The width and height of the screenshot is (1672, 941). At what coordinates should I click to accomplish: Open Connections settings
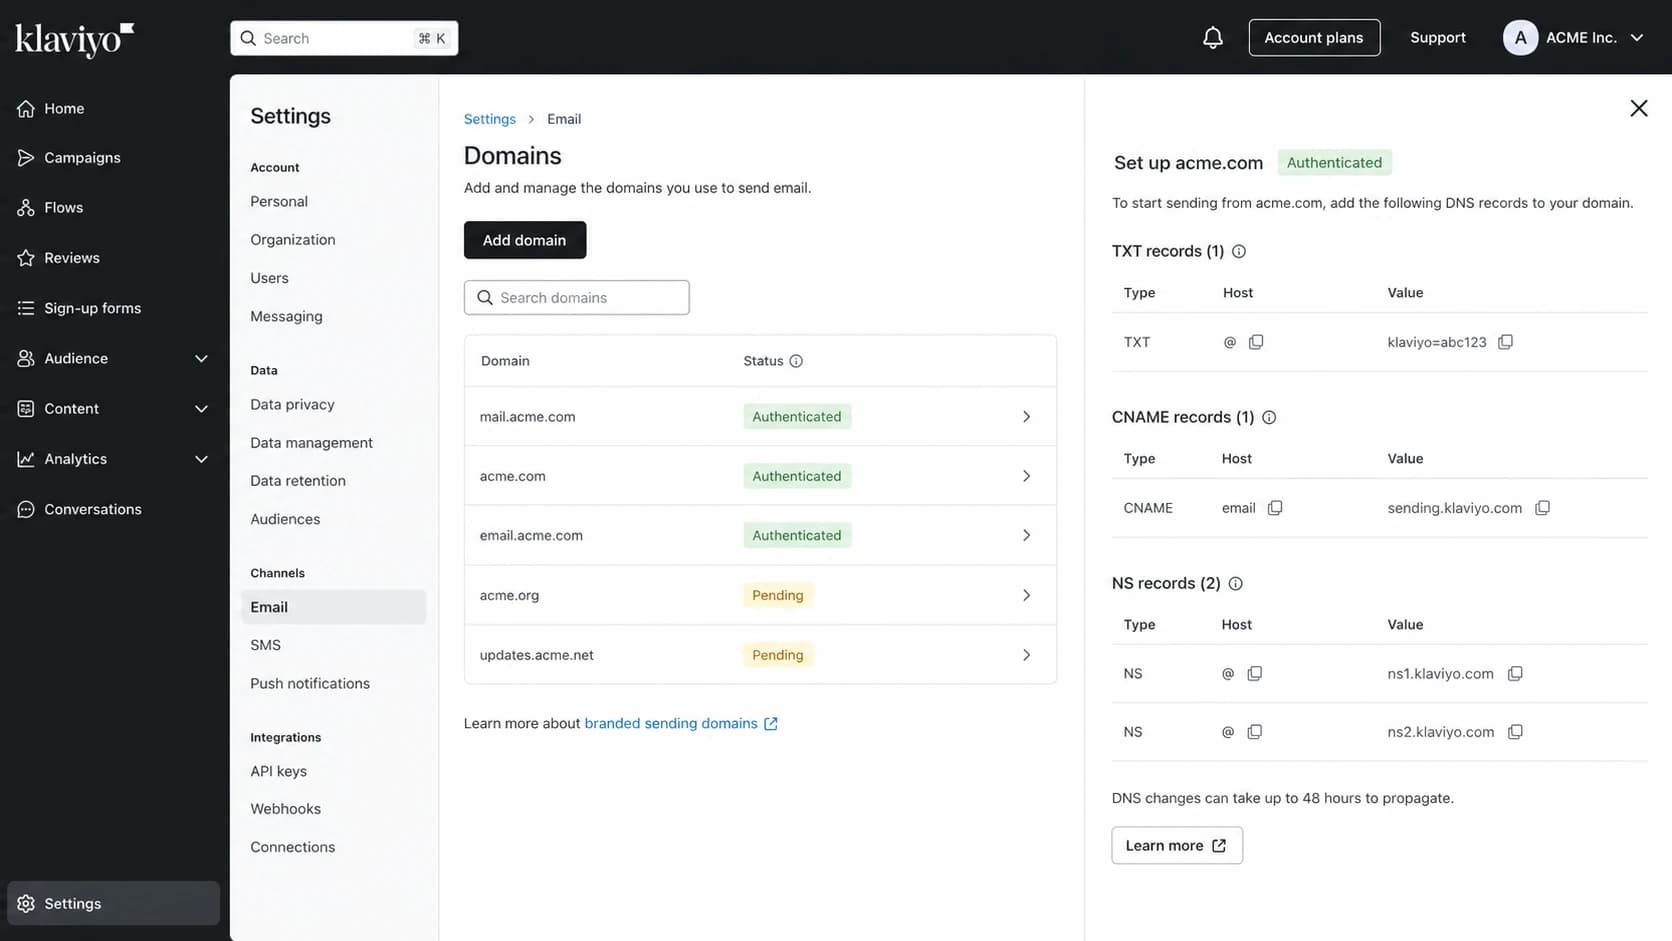coord(292,847)
